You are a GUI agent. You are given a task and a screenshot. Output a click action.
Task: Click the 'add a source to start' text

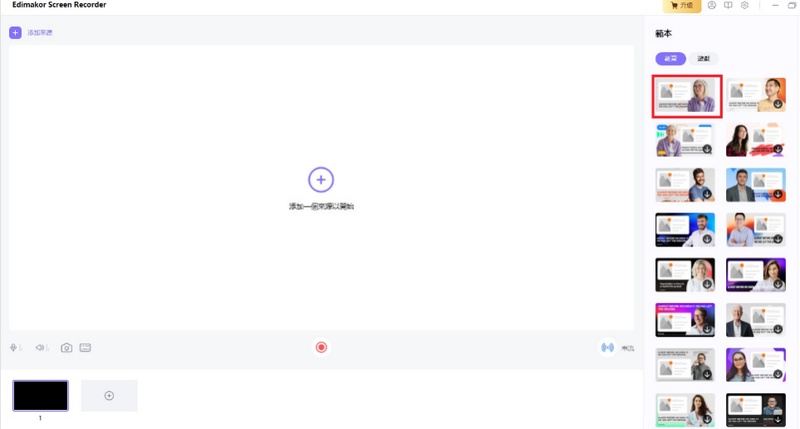point(321,206)
